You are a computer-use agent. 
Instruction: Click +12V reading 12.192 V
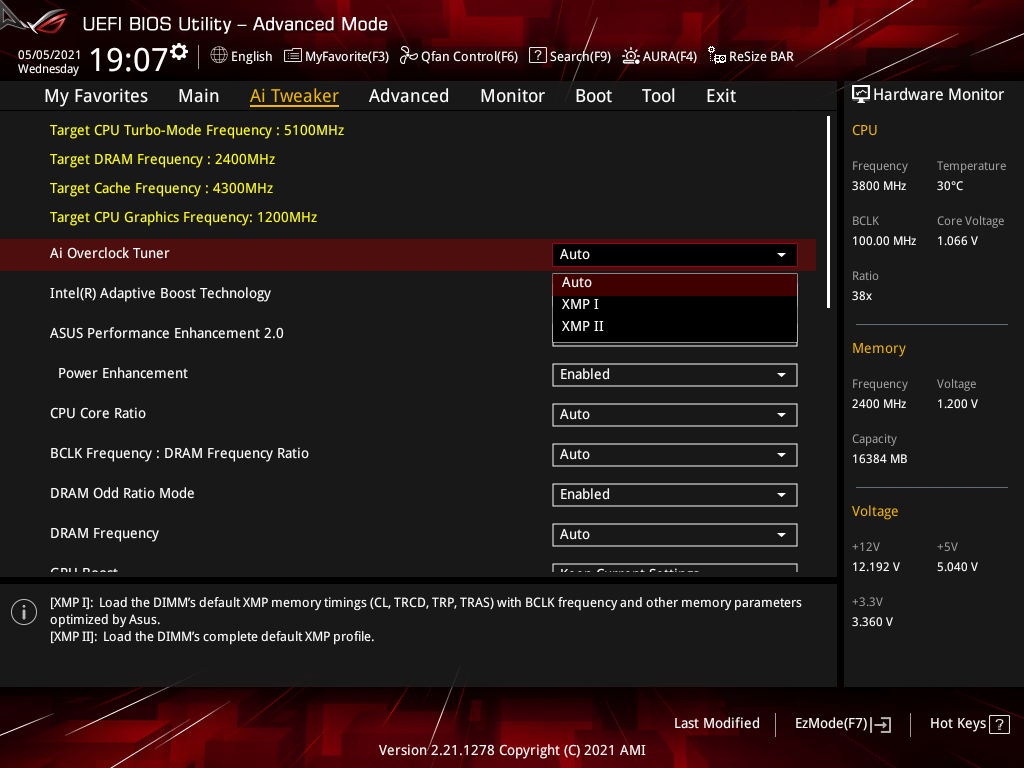(876, 567)
